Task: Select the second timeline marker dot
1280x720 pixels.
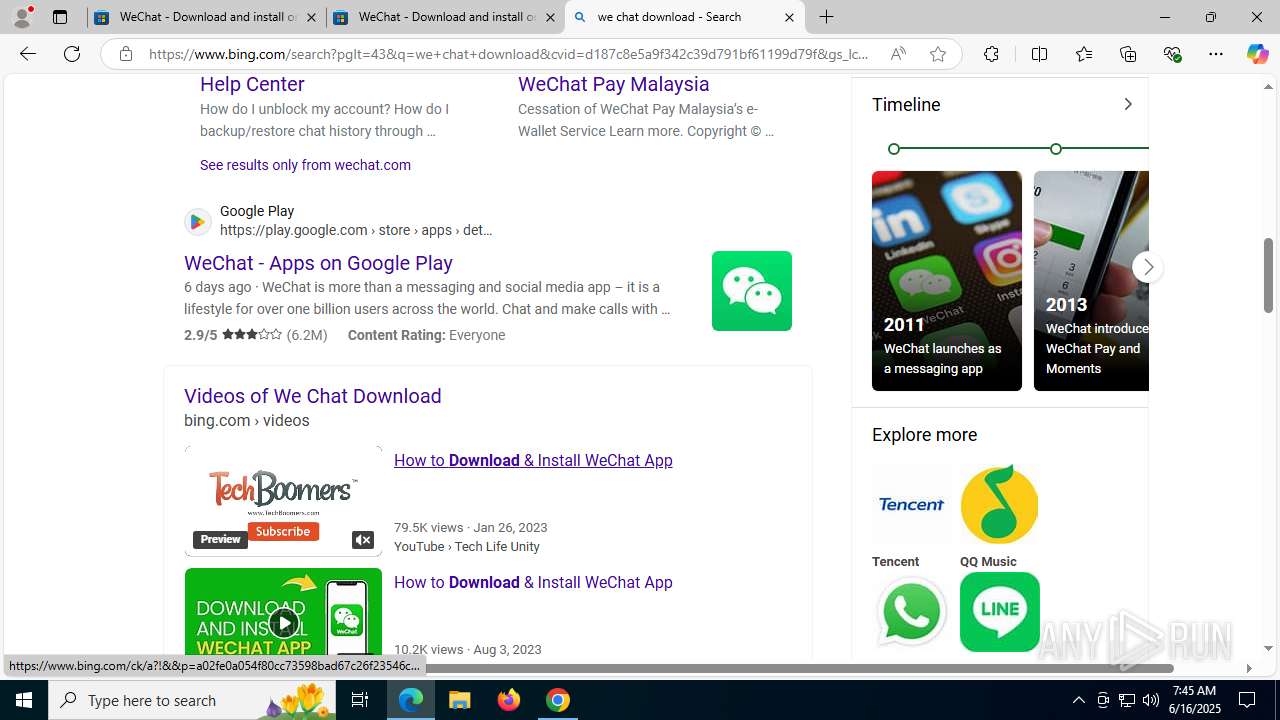Action: (x=1056, y=149)
